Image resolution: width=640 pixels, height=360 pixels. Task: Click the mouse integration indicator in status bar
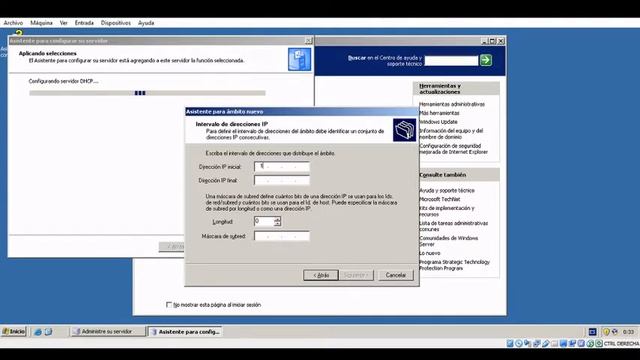click(590, 343)
